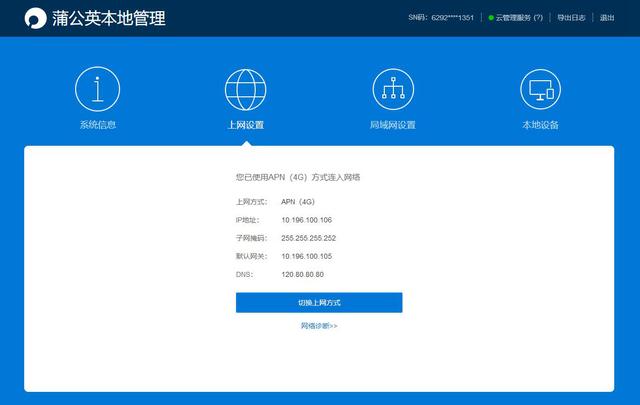Switch to the 本地设备 tab label
The width and height of the screenshot is (640, 405).
click(540, 125)
